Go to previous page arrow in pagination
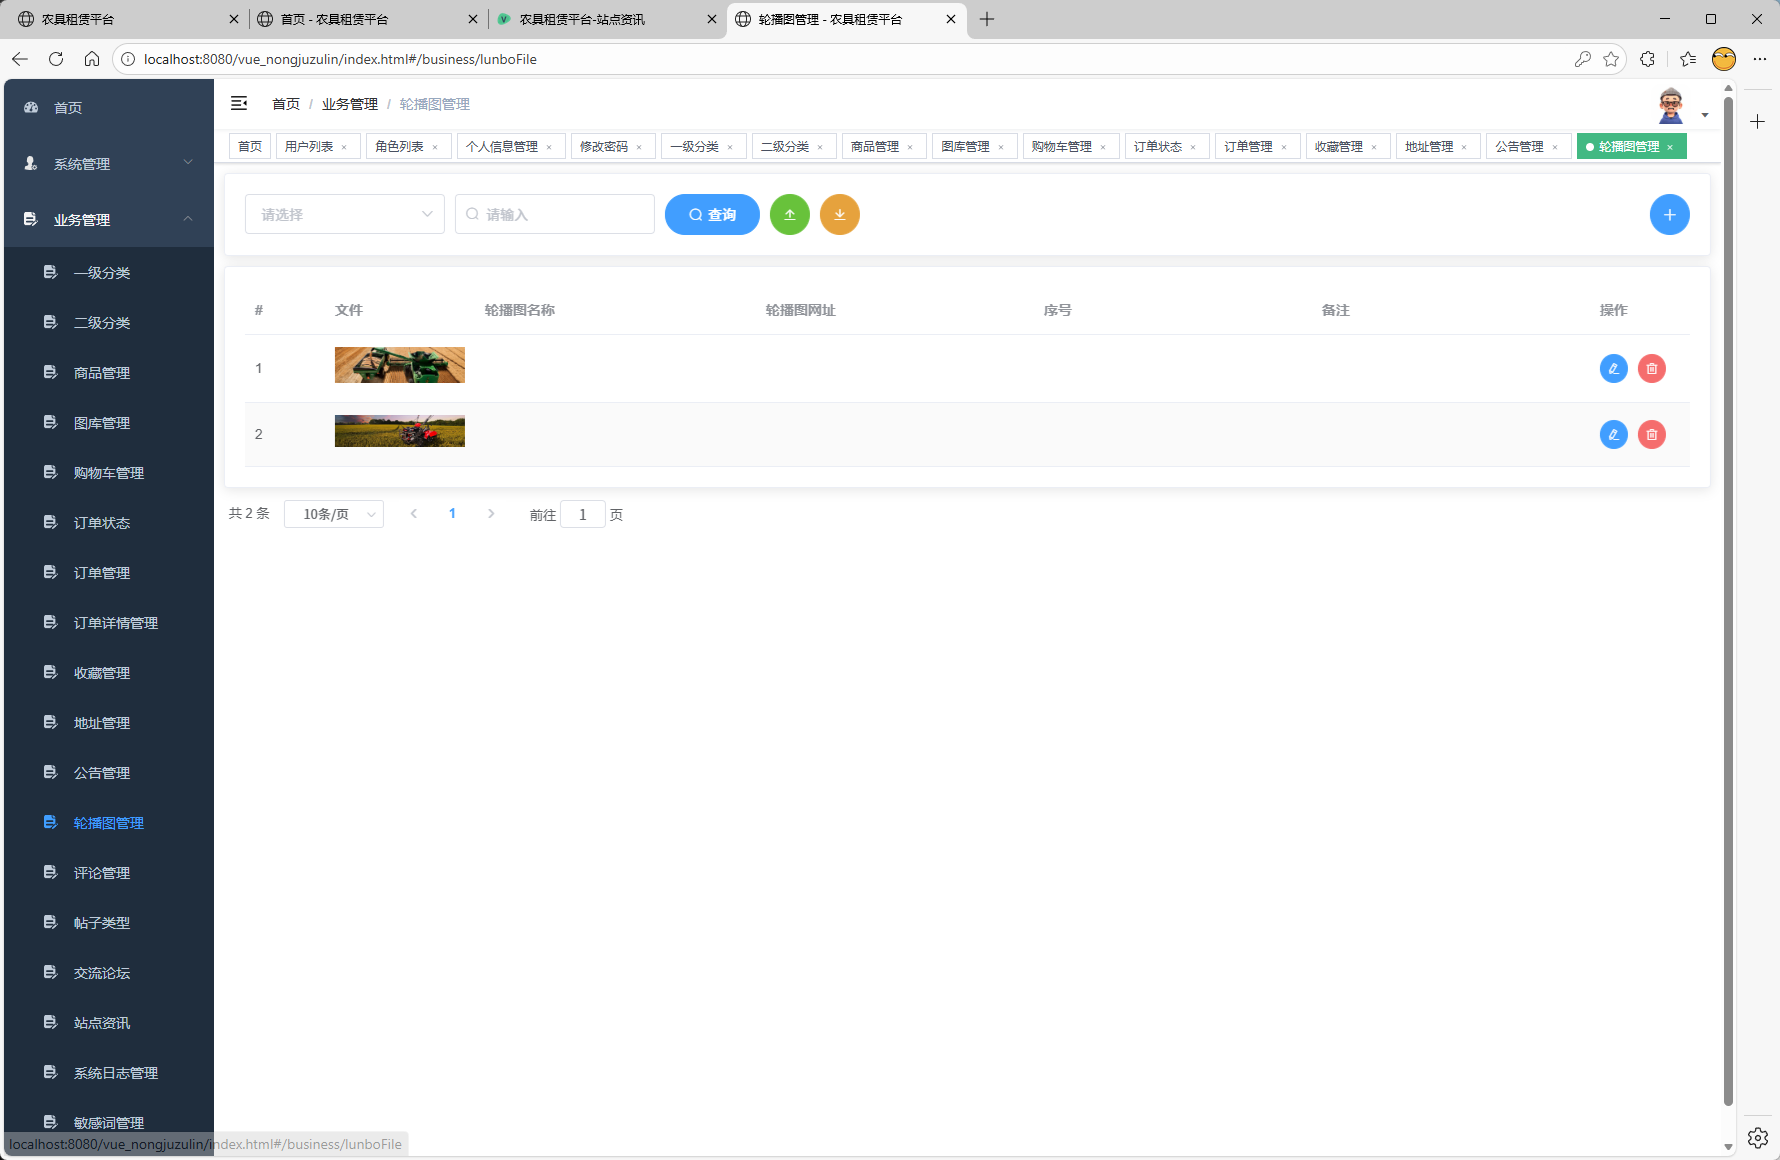Screen dimensions: 1780x1160 [414, 514]
